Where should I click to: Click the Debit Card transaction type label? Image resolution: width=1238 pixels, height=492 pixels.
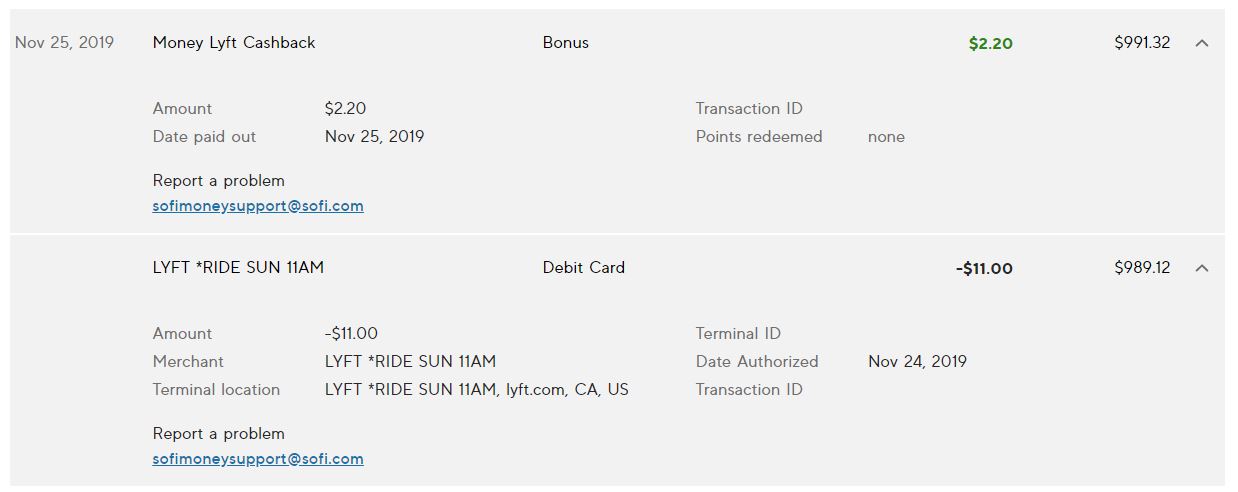click(584, 268)
